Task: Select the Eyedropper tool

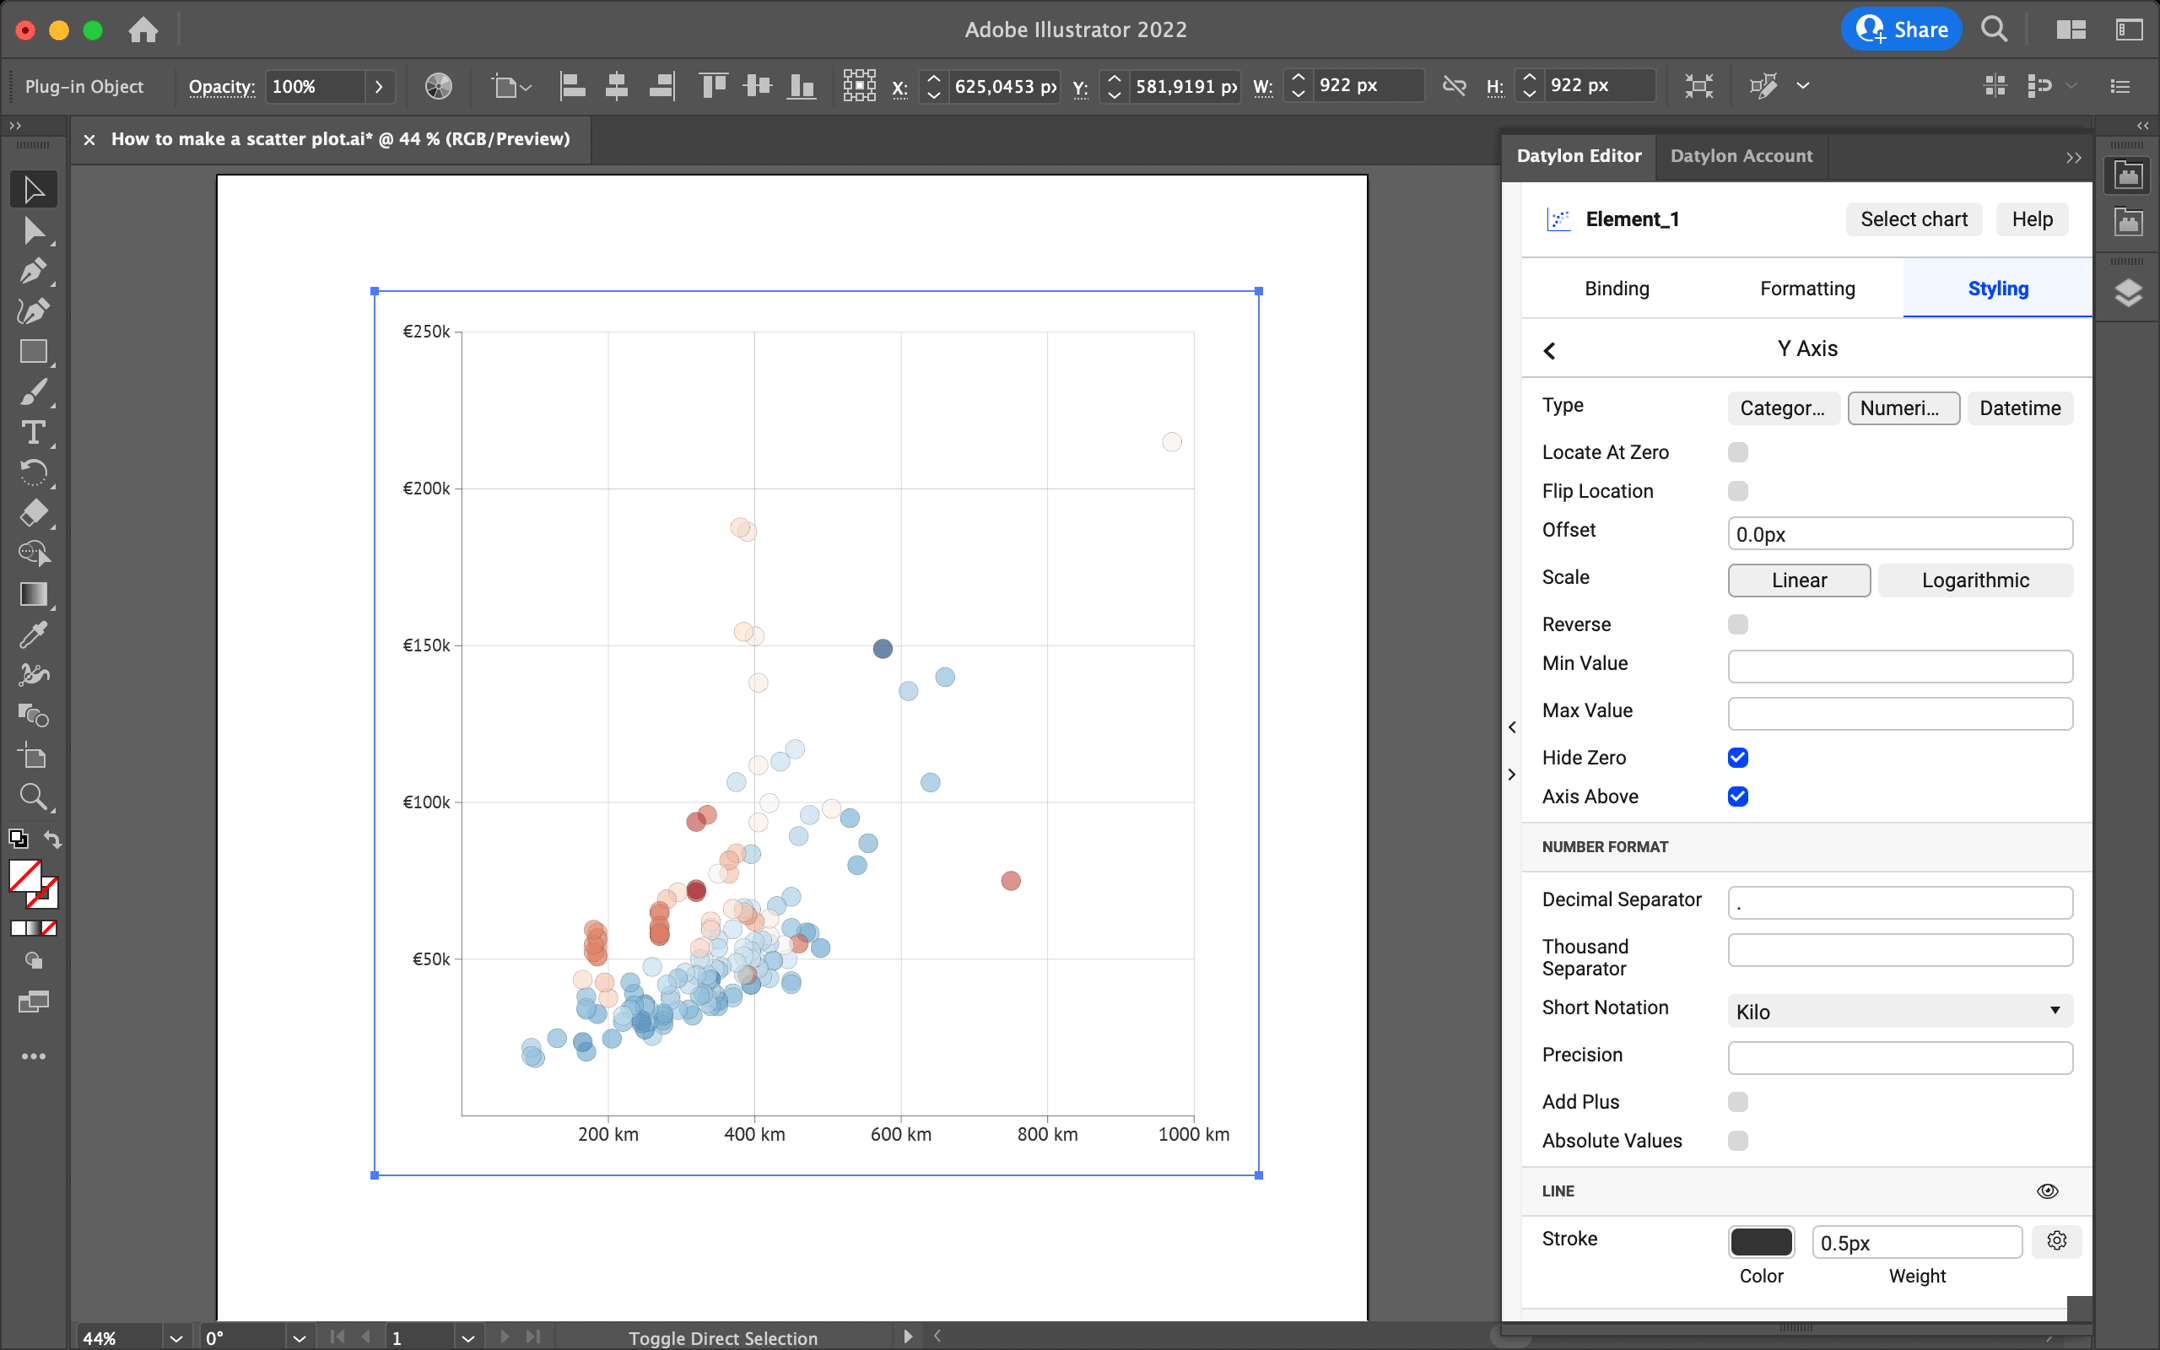Action: point(33,634)
